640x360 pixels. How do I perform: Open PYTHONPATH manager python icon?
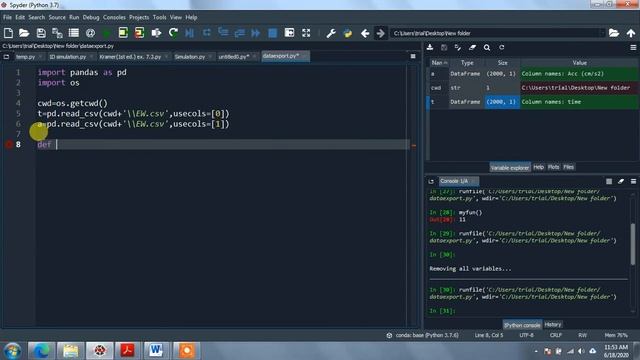click(x=347, y=33)
